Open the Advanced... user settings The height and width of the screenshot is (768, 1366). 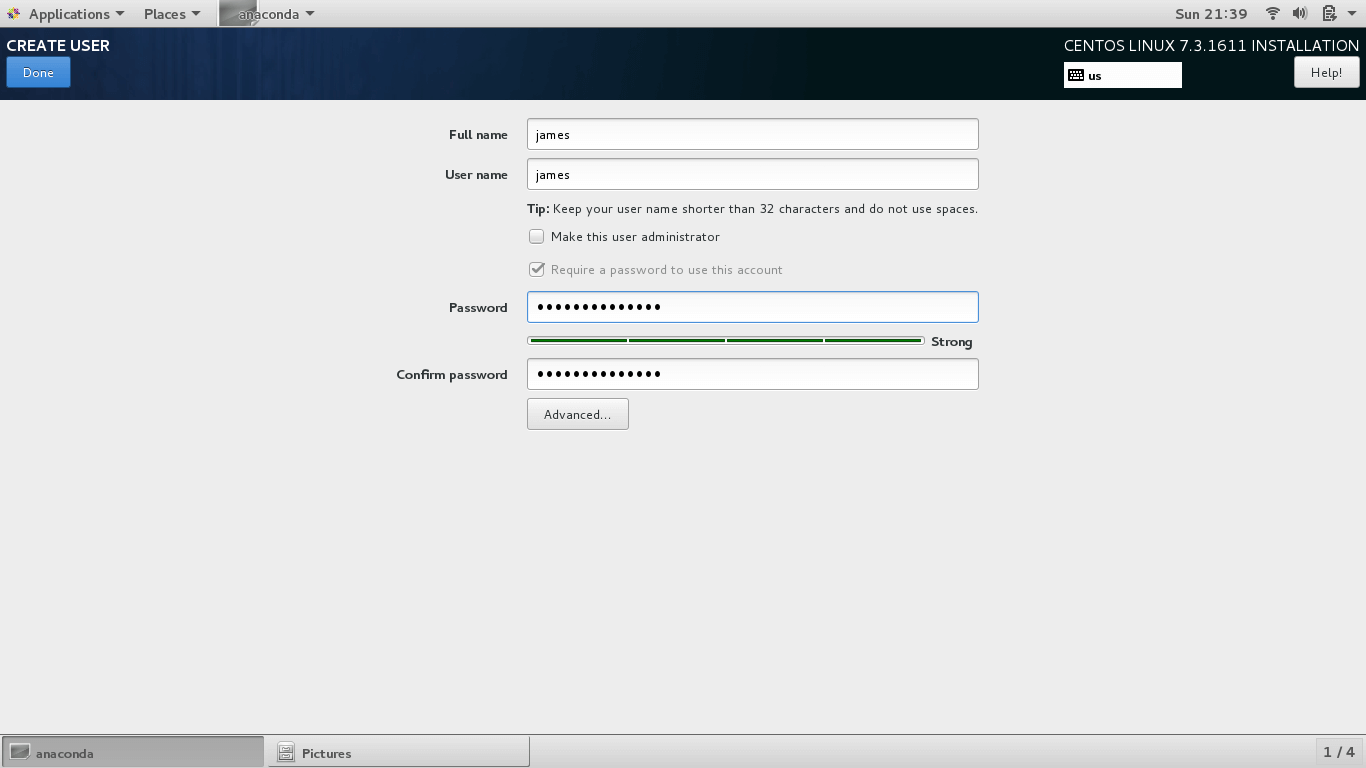point(577,414)
